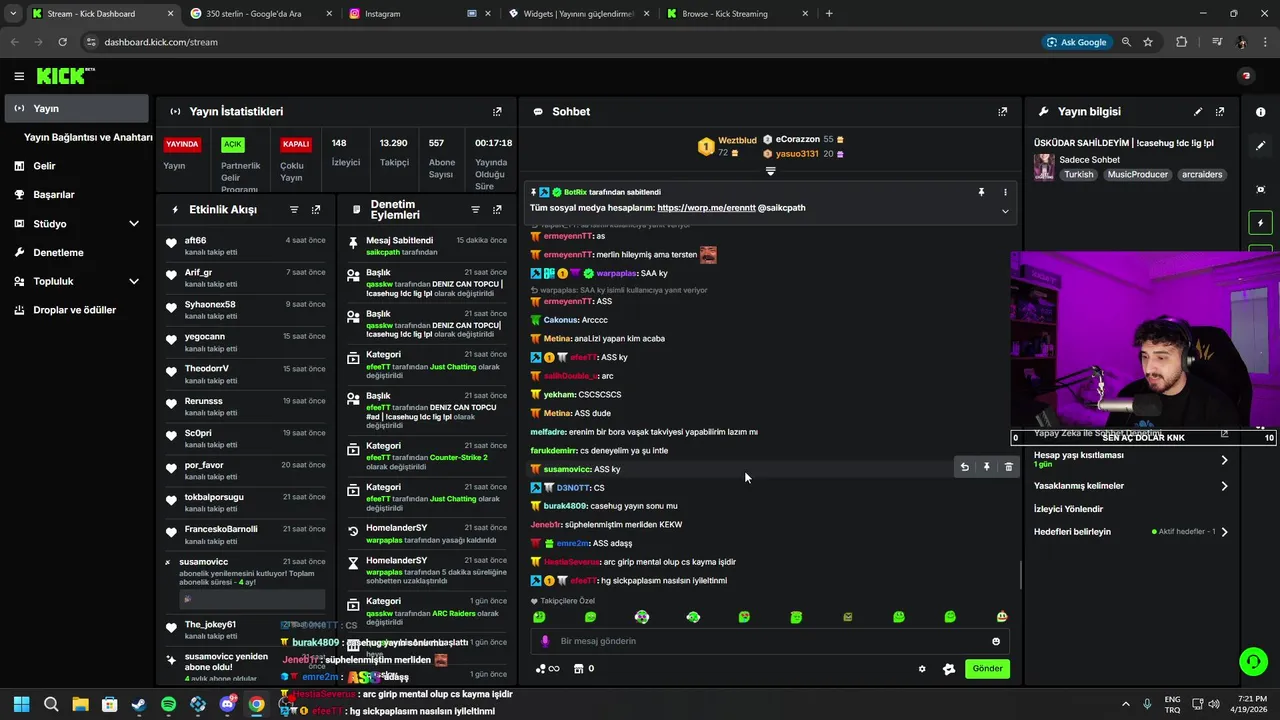Open the worp.me/erenntt pinned link
Viewport: 1280px width, 720px height.
[x=706, y=208]
